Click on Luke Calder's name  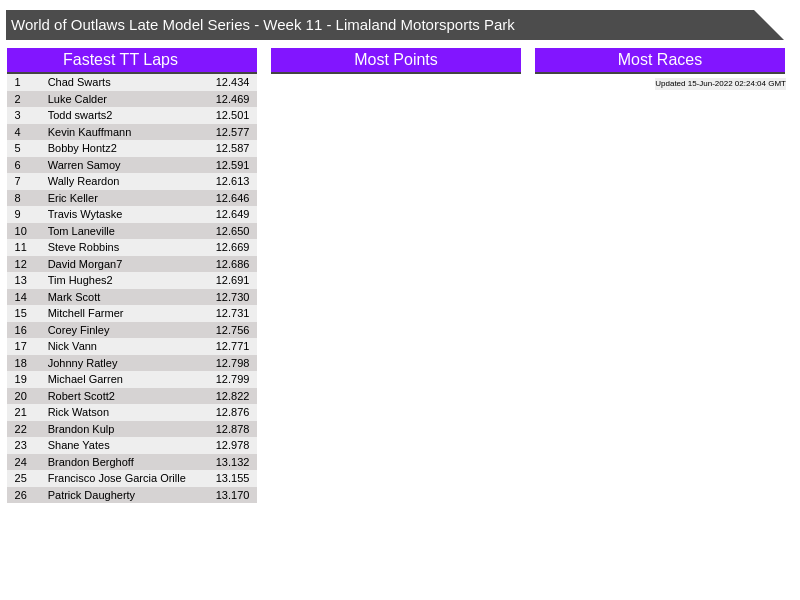pyautogui.click(x=77, y=99)
